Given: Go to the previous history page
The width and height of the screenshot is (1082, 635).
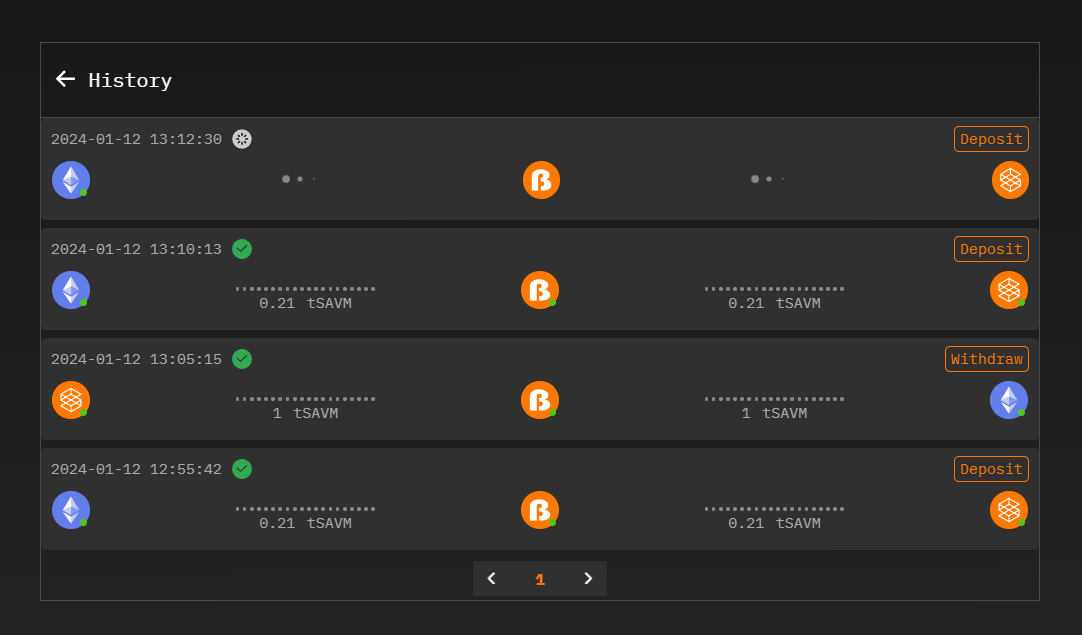Looking at the screenshot, I should 491,578.
